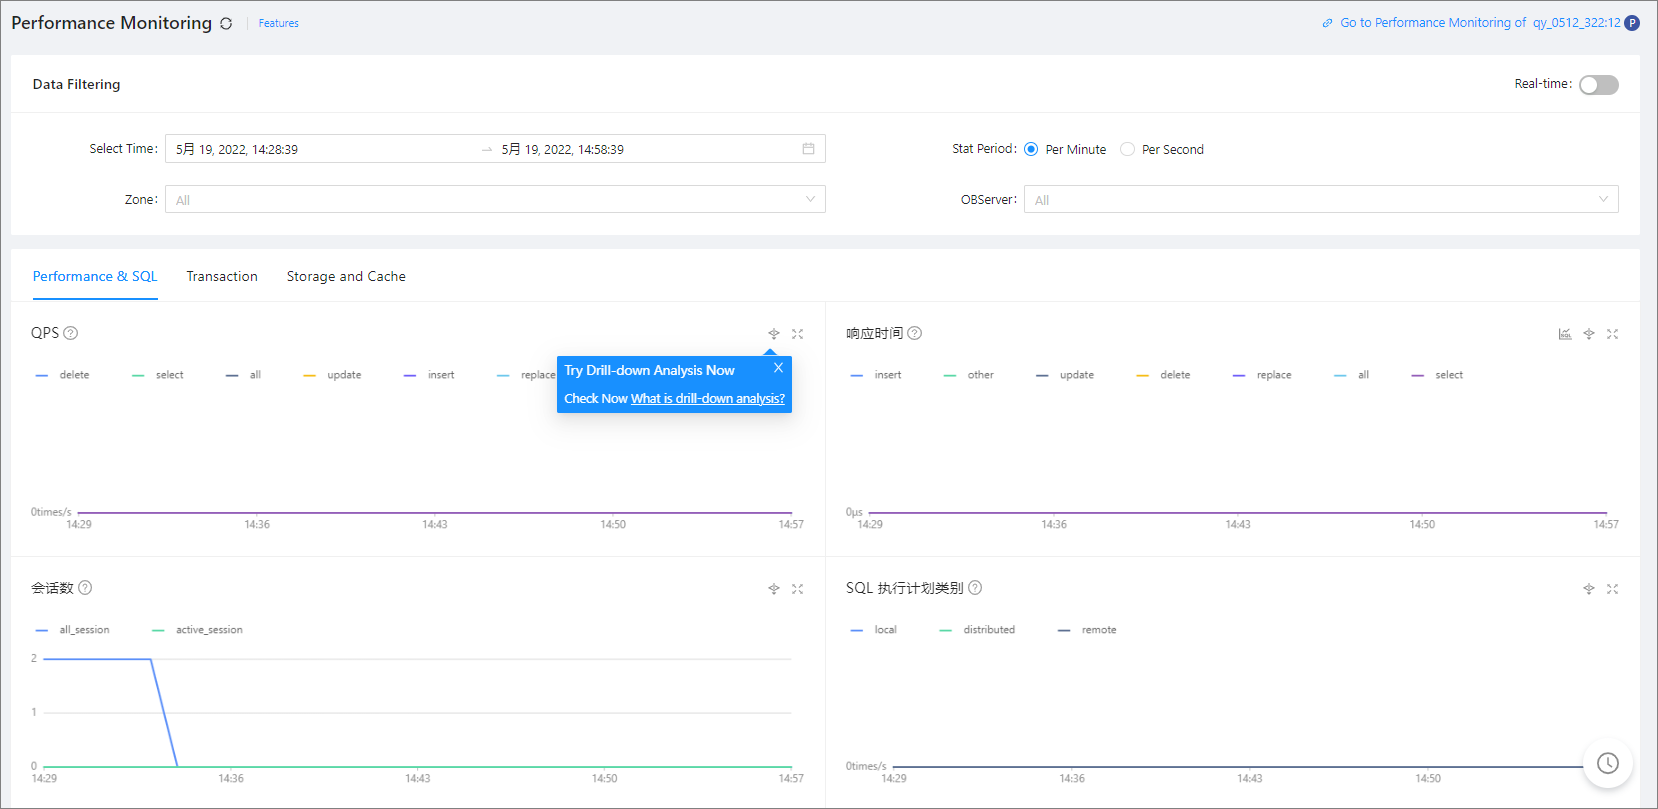Open the Zone dropdown
Viewport: 1658px width, 809px height.
495,199
